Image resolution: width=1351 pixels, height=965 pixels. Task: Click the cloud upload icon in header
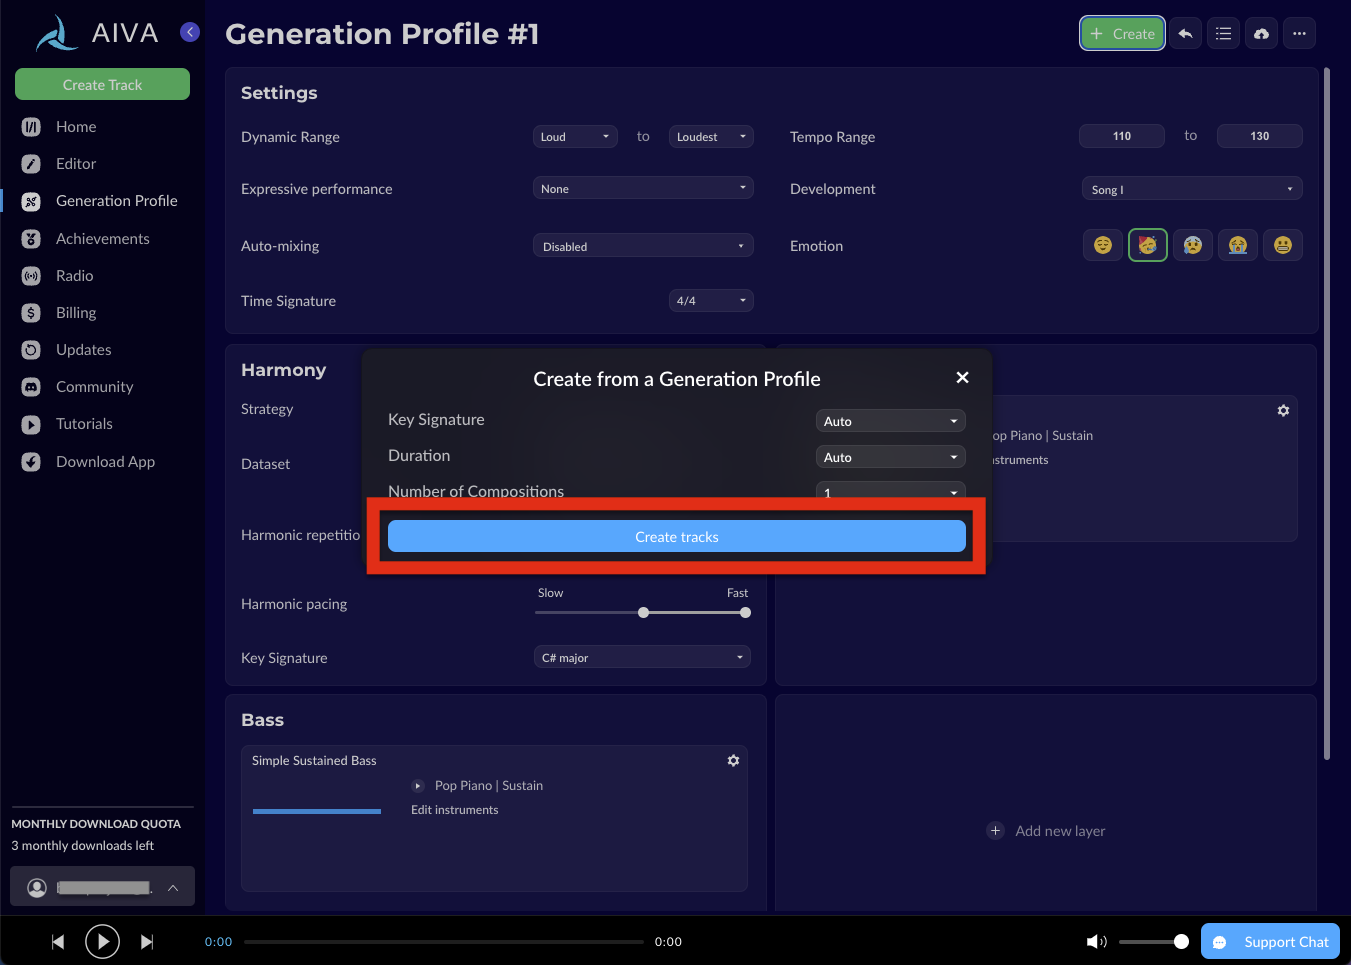(x=1261, y=34)
